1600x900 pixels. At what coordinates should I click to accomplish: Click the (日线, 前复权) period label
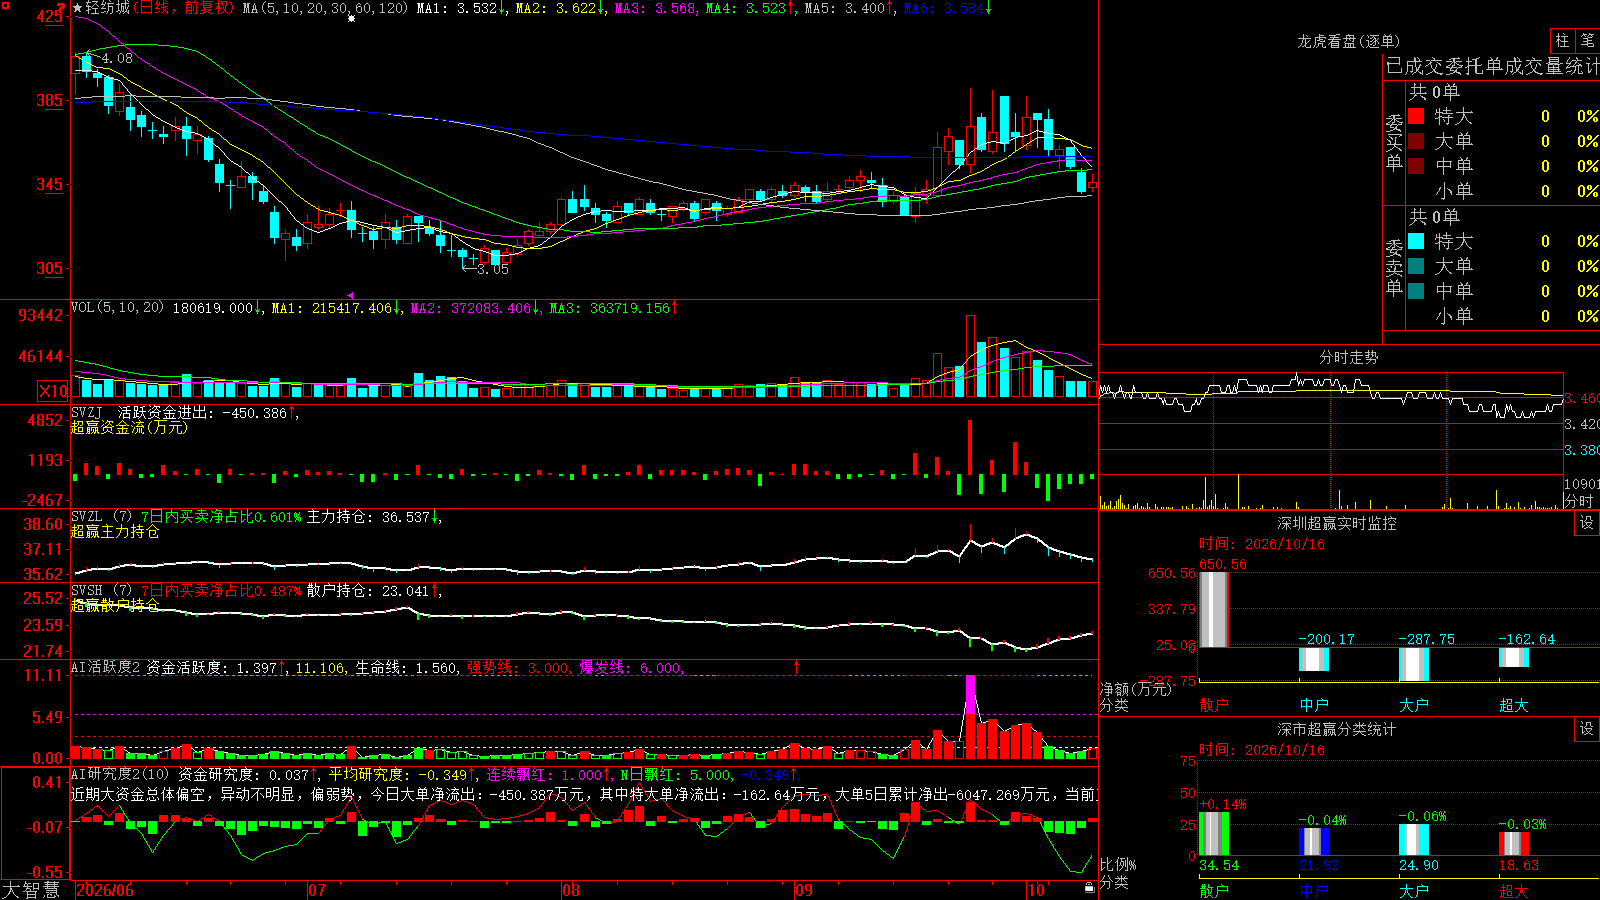click(185, 8)
